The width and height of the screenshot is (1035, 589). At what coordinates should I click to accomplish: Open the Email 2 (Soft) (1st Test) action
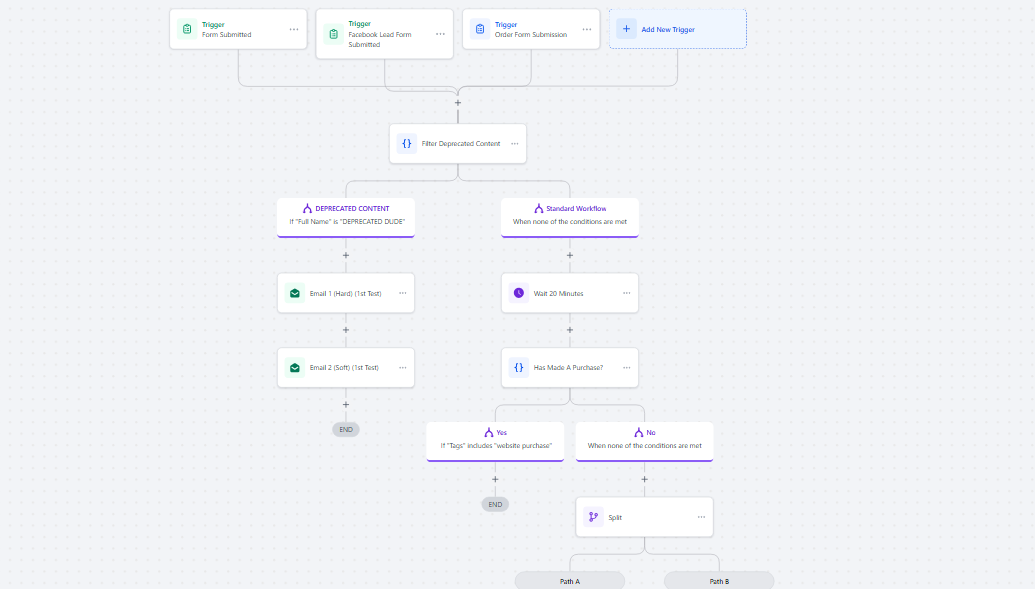coord(346,368)
